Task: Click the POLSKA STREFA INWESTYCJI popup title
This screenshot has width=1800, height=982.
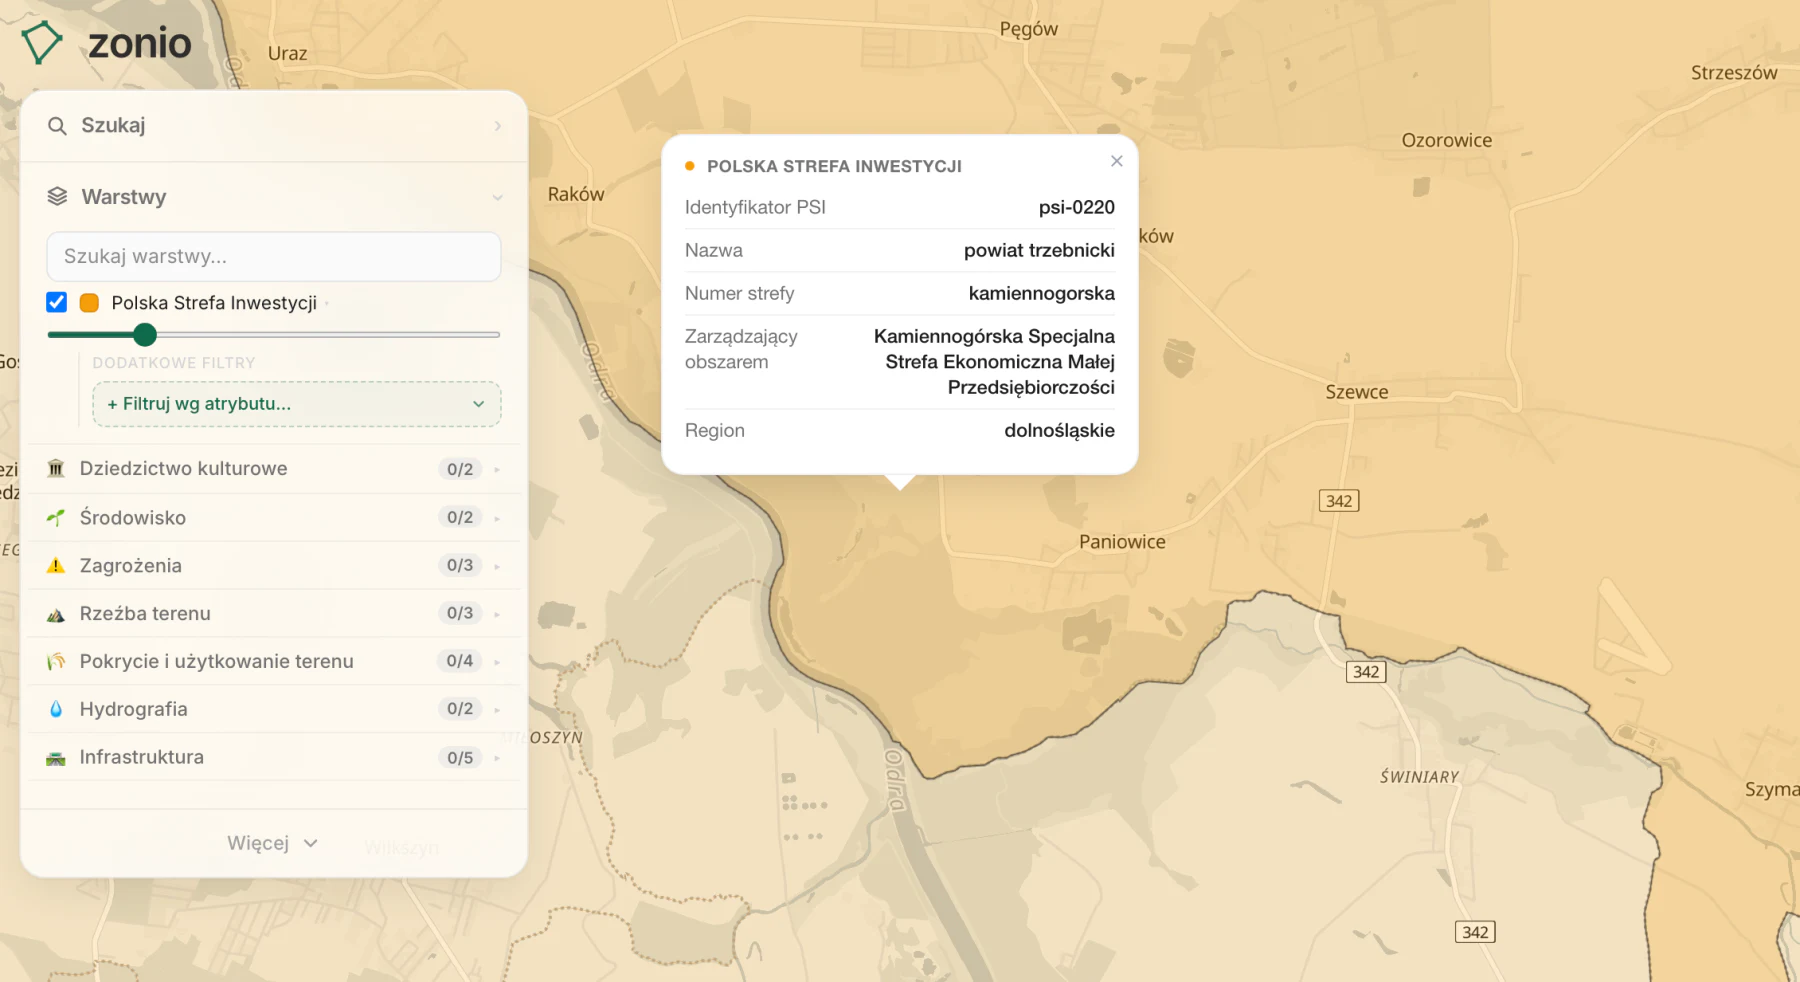Action: tap(834, 166)
